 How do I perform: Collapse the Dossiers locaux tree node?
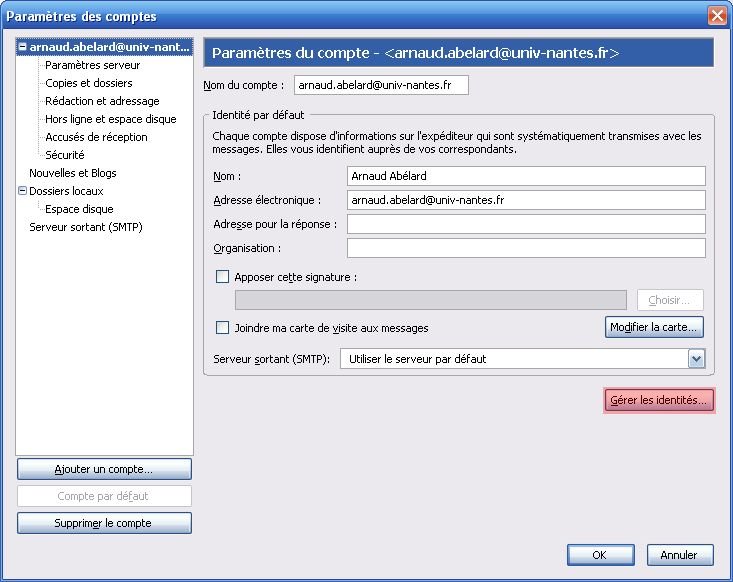(x=23, y=191)
